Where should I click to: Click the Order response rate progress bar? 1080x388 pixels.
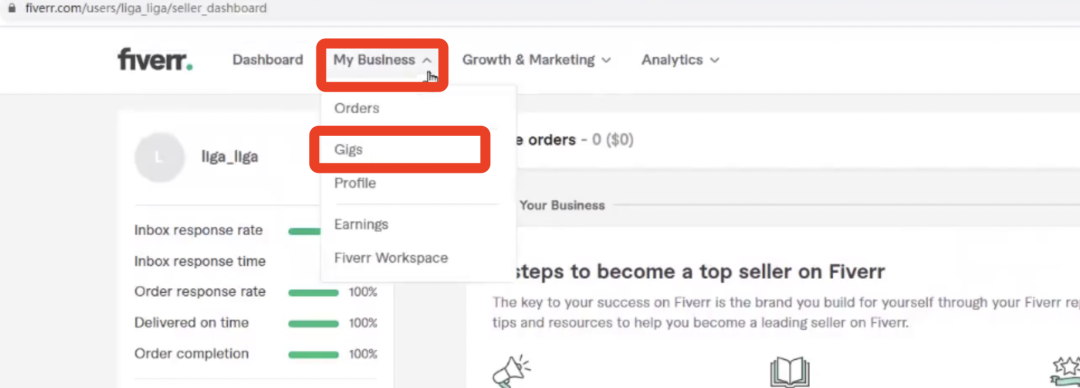point(313,292)
